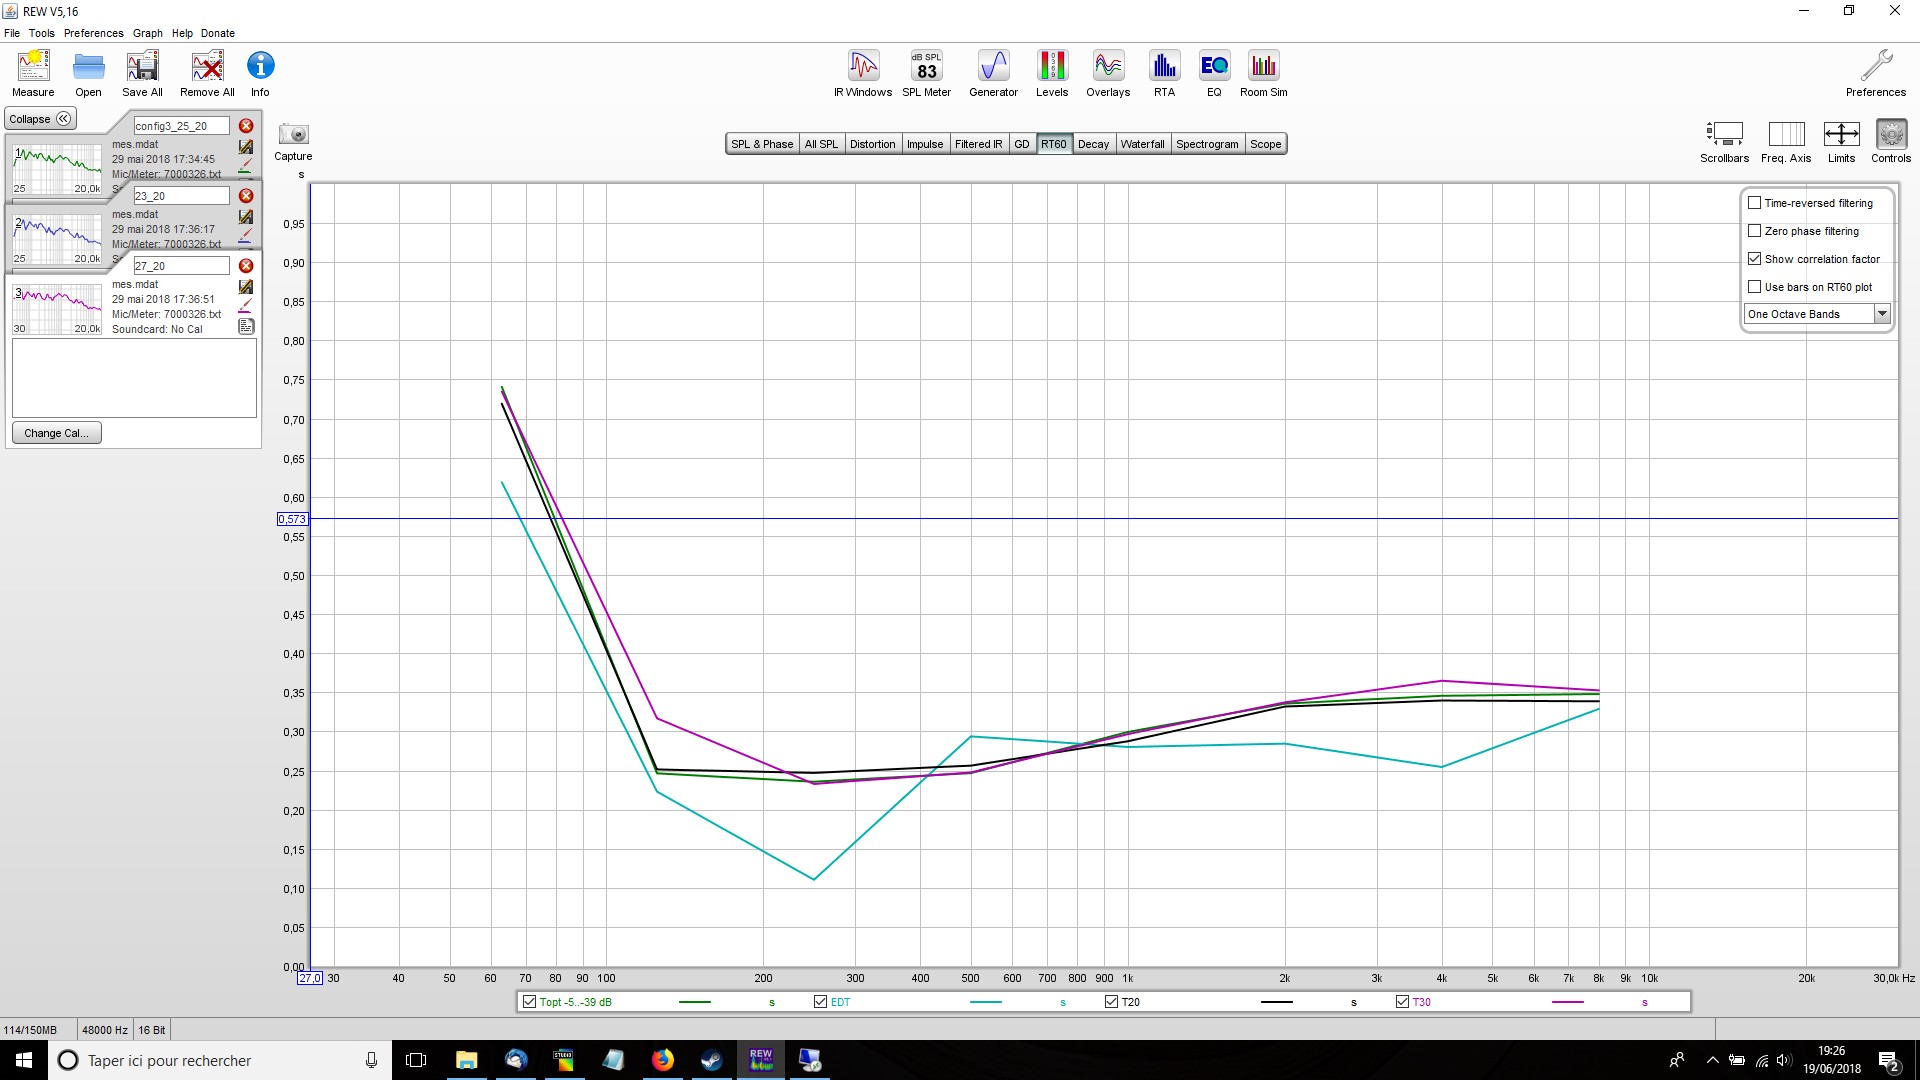Viewport: 1920px width, 1080px height.
Task: Launch the RTA window
Action: 1164,74
